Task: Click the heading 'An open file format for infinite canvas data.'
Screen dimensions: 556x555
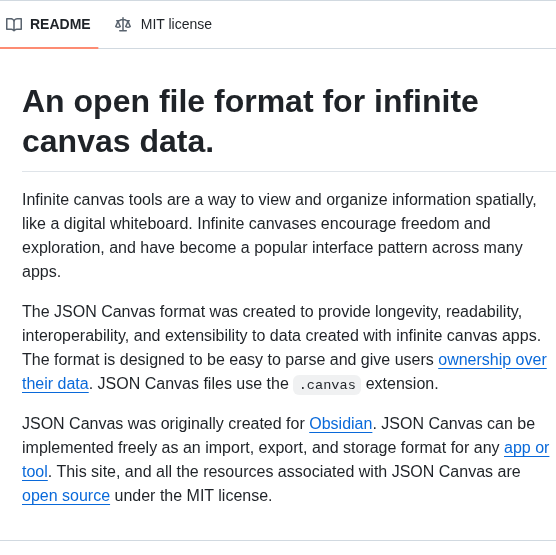Action: tap(250, 121)
